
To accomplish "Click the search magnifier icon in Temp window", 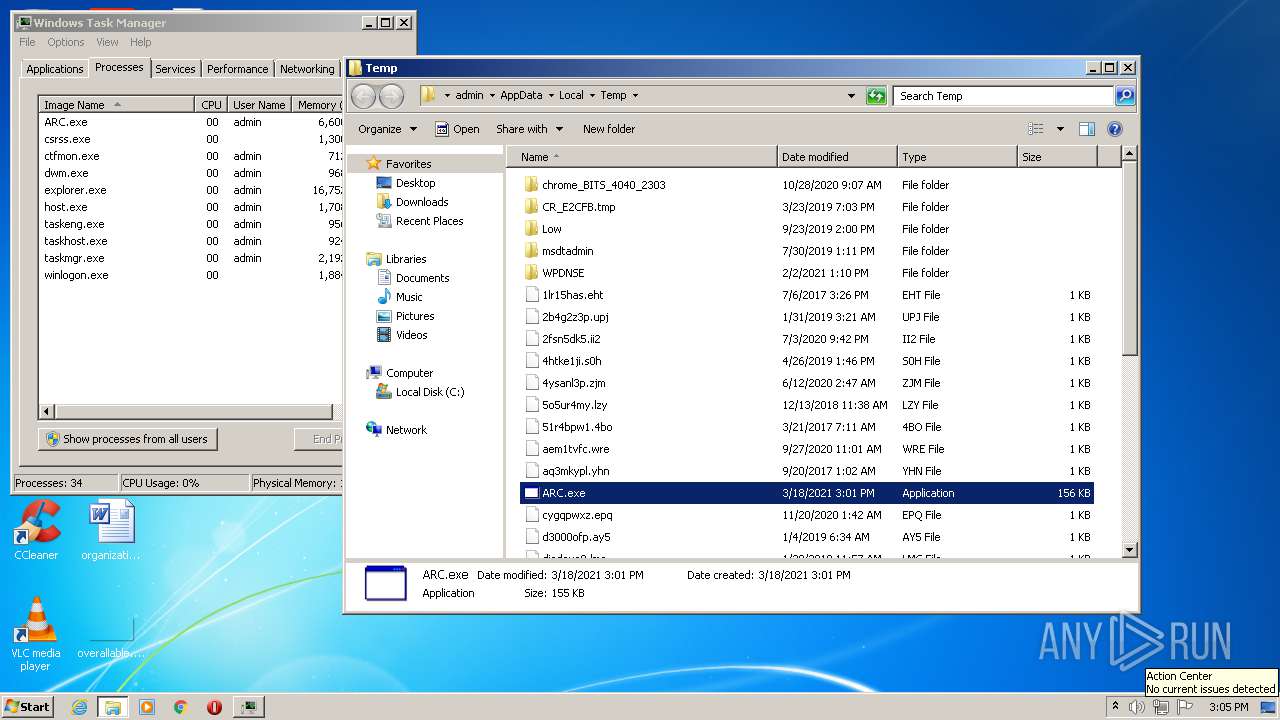I will pos(1125,96).
